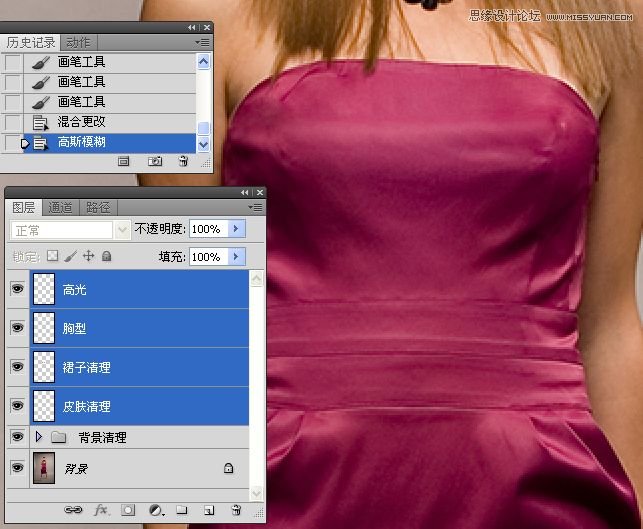Open History panel options menu icon
Screen dimensions: 643x529
202,42
